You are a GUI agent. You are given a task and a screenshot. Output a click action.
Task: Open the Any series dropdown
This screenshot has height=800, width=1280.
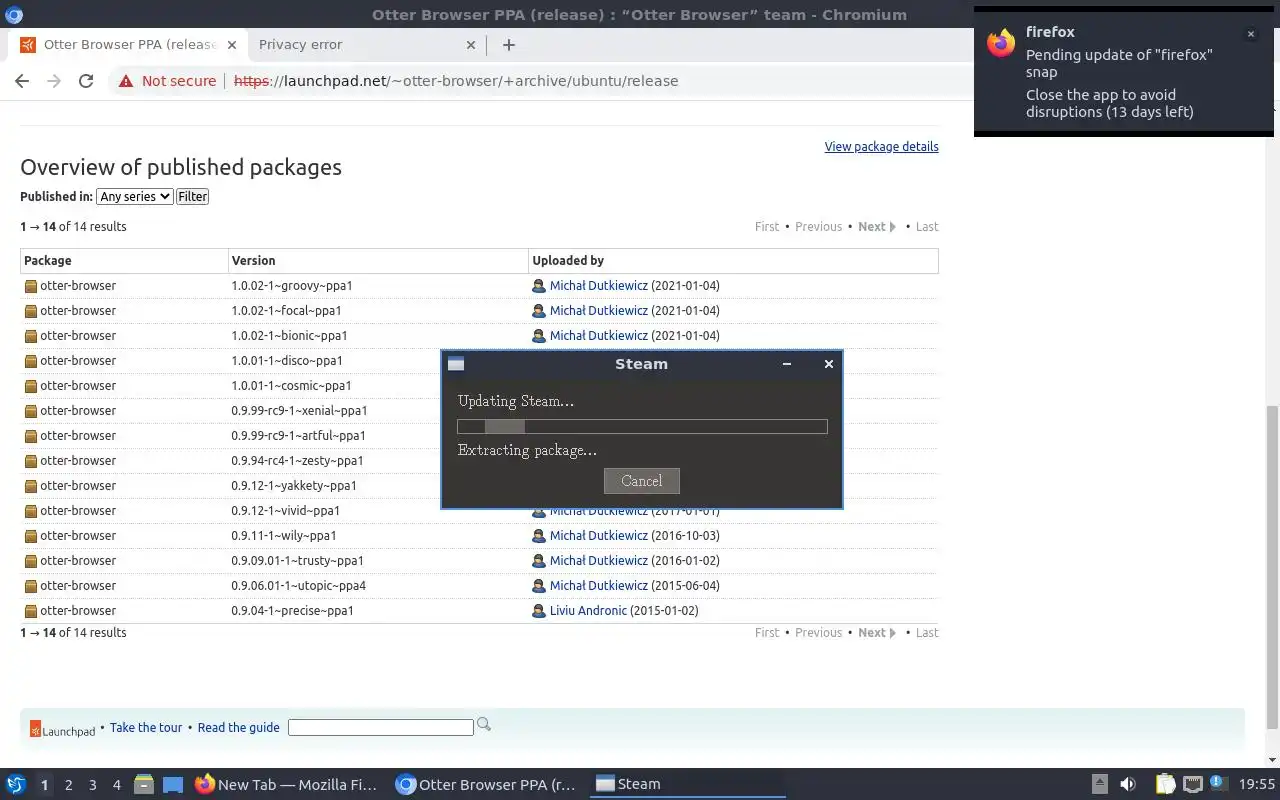[x=135, y=196]
